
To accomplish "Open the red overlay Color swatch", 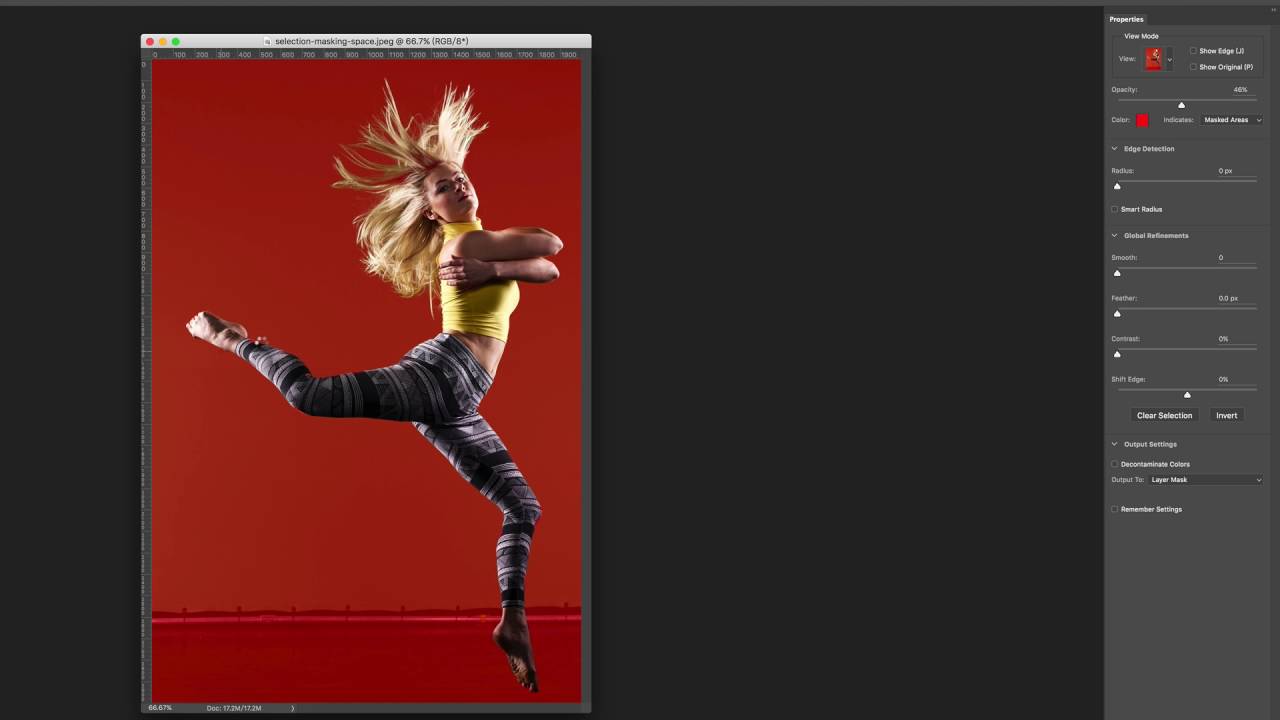I will coord(1142,120).
